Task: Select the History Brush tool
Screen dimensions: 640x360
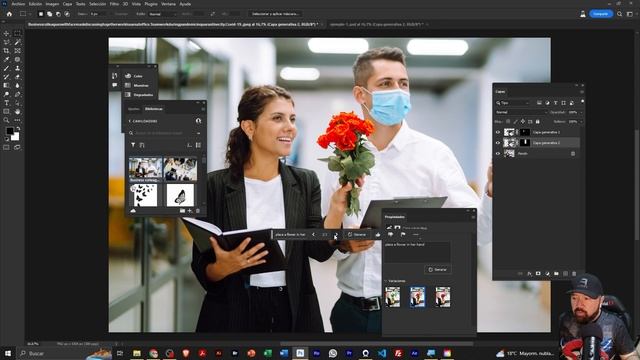Action: pyautogui.click(x=6, y=77)
